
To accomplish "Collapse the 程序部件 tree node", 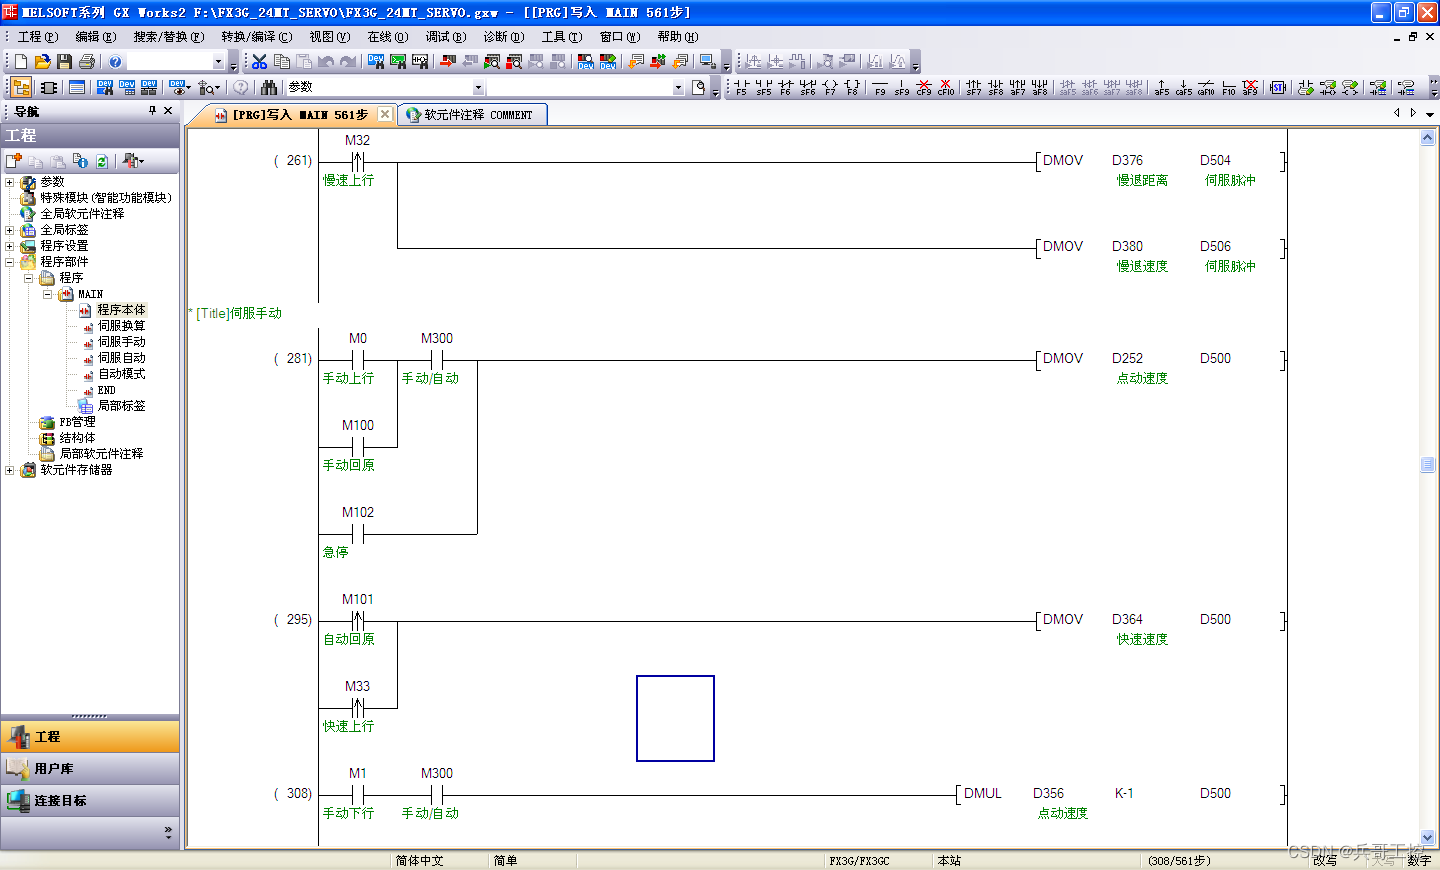I will click(x=10, y=262).
